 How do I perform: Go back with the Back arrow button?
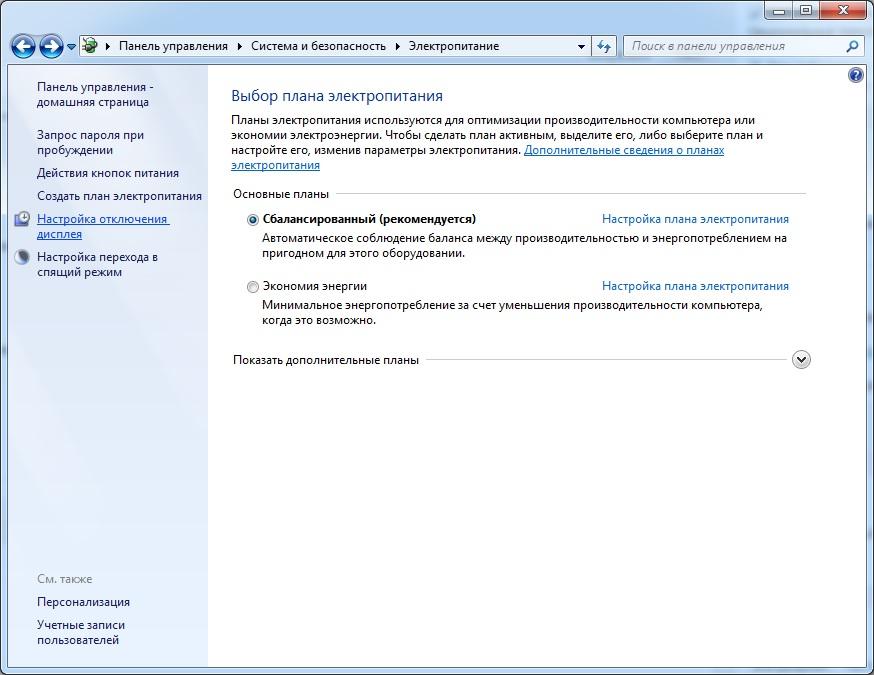click(x=23, y=46)
